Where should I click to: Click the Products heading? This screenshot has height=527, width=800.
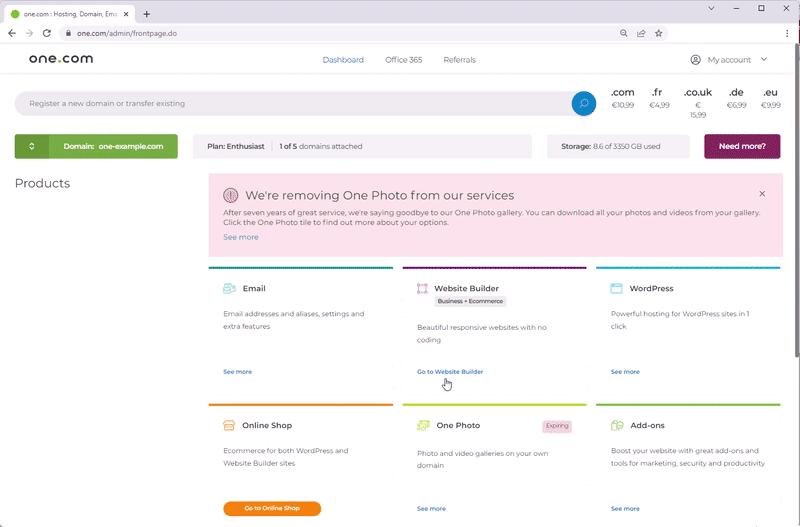(x=42, y=184)
